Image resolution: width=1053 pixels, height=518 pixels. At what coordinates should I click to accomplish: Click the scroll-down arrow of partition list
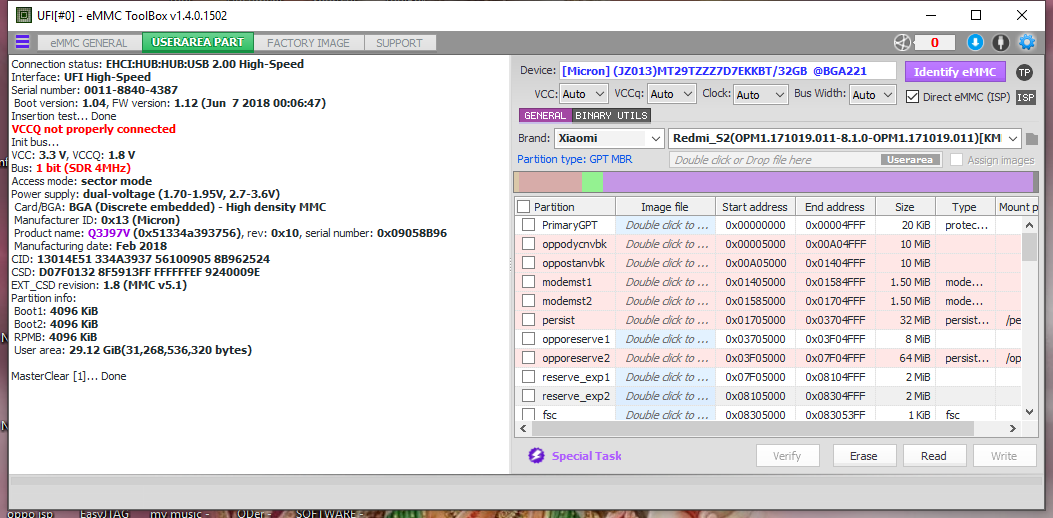(x=1028, y=411)
